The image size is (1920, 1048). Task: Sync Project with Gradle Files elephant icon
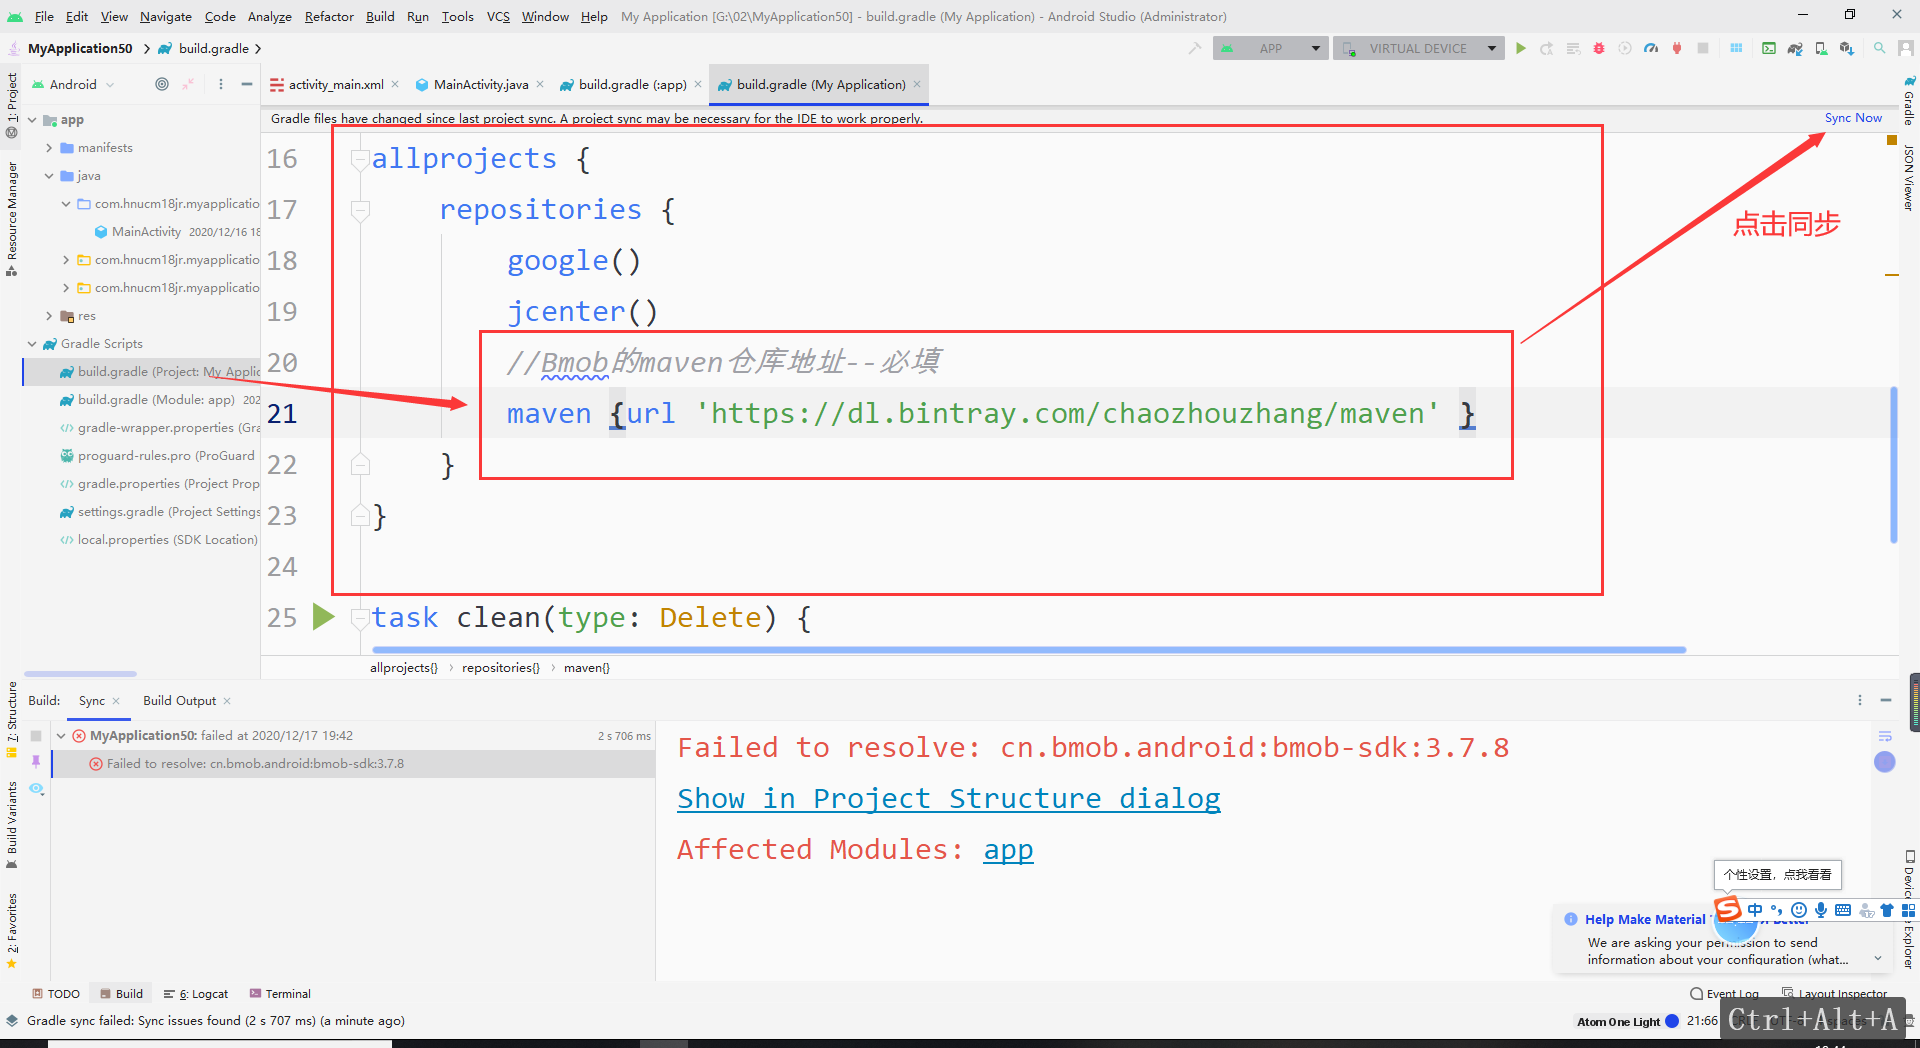pos(1795,48)
